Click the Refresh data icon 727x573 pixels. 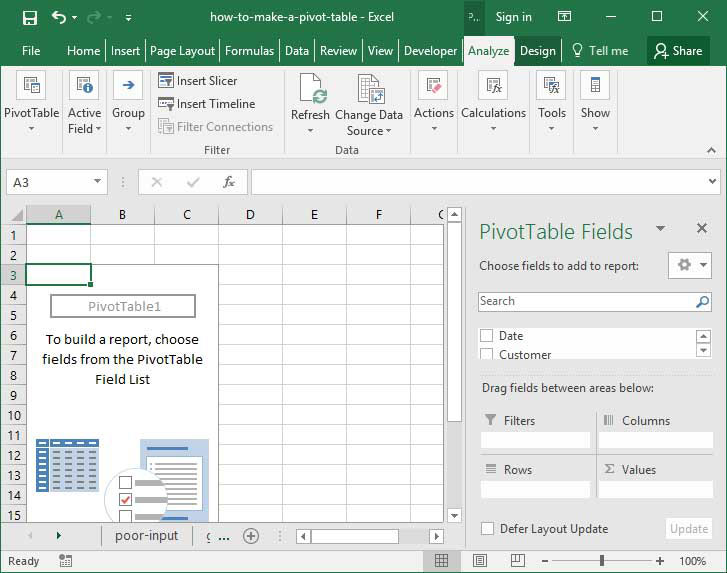311,88
